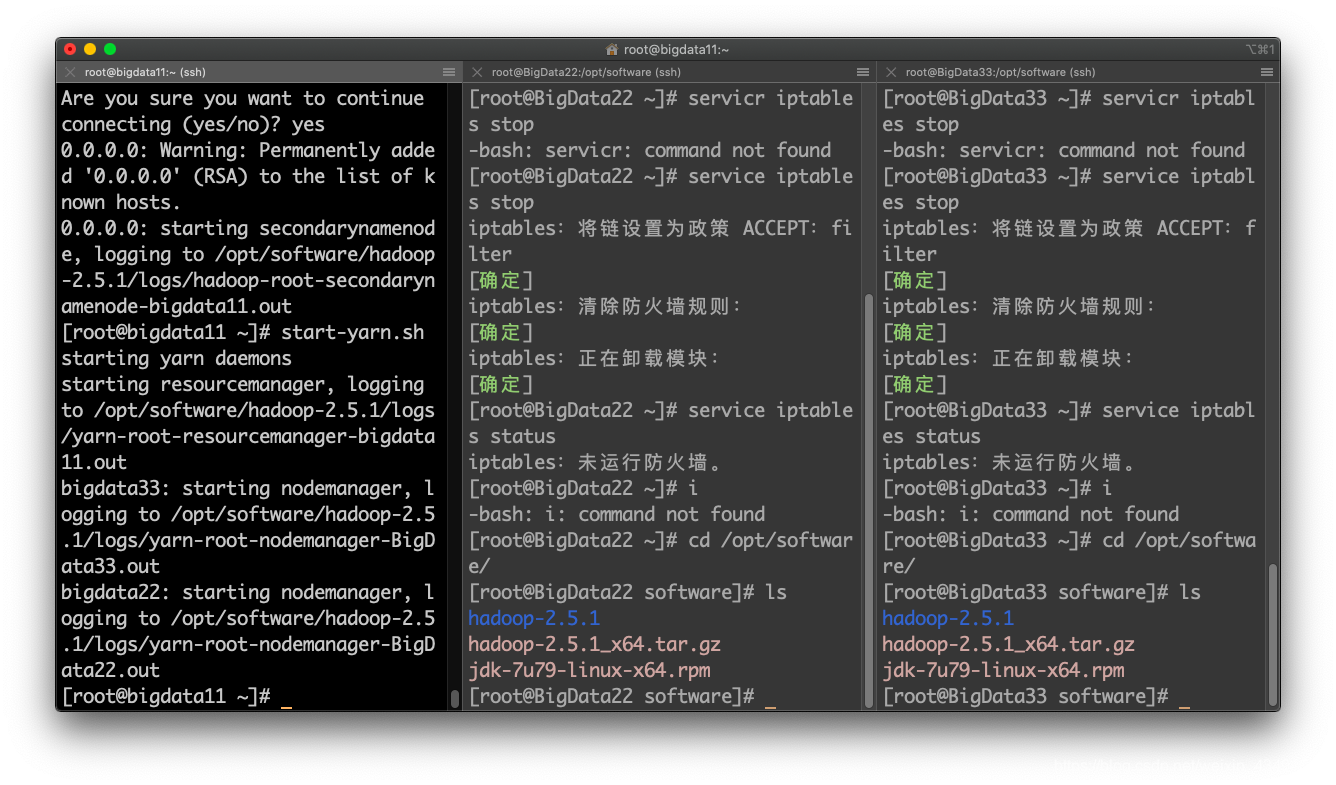1336x785 pixels.
Task: Click the 'ls' command line in BigData33 pane
Action: (1041, 592)
